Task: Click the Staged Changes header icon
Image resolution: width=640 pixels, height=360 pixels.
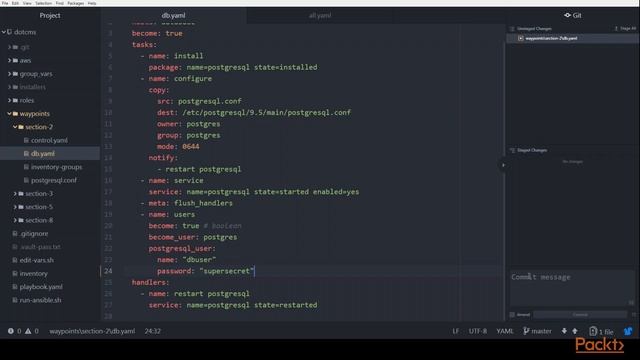Action: [512, 150]
